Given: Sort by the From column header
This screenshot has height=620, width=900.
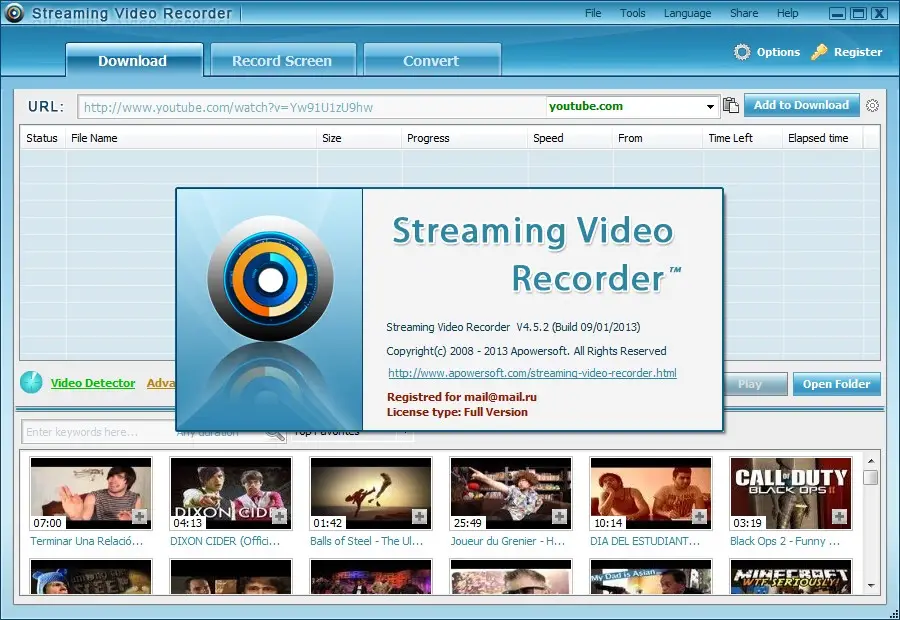Looking at the screenshot, I should [658, 138].
